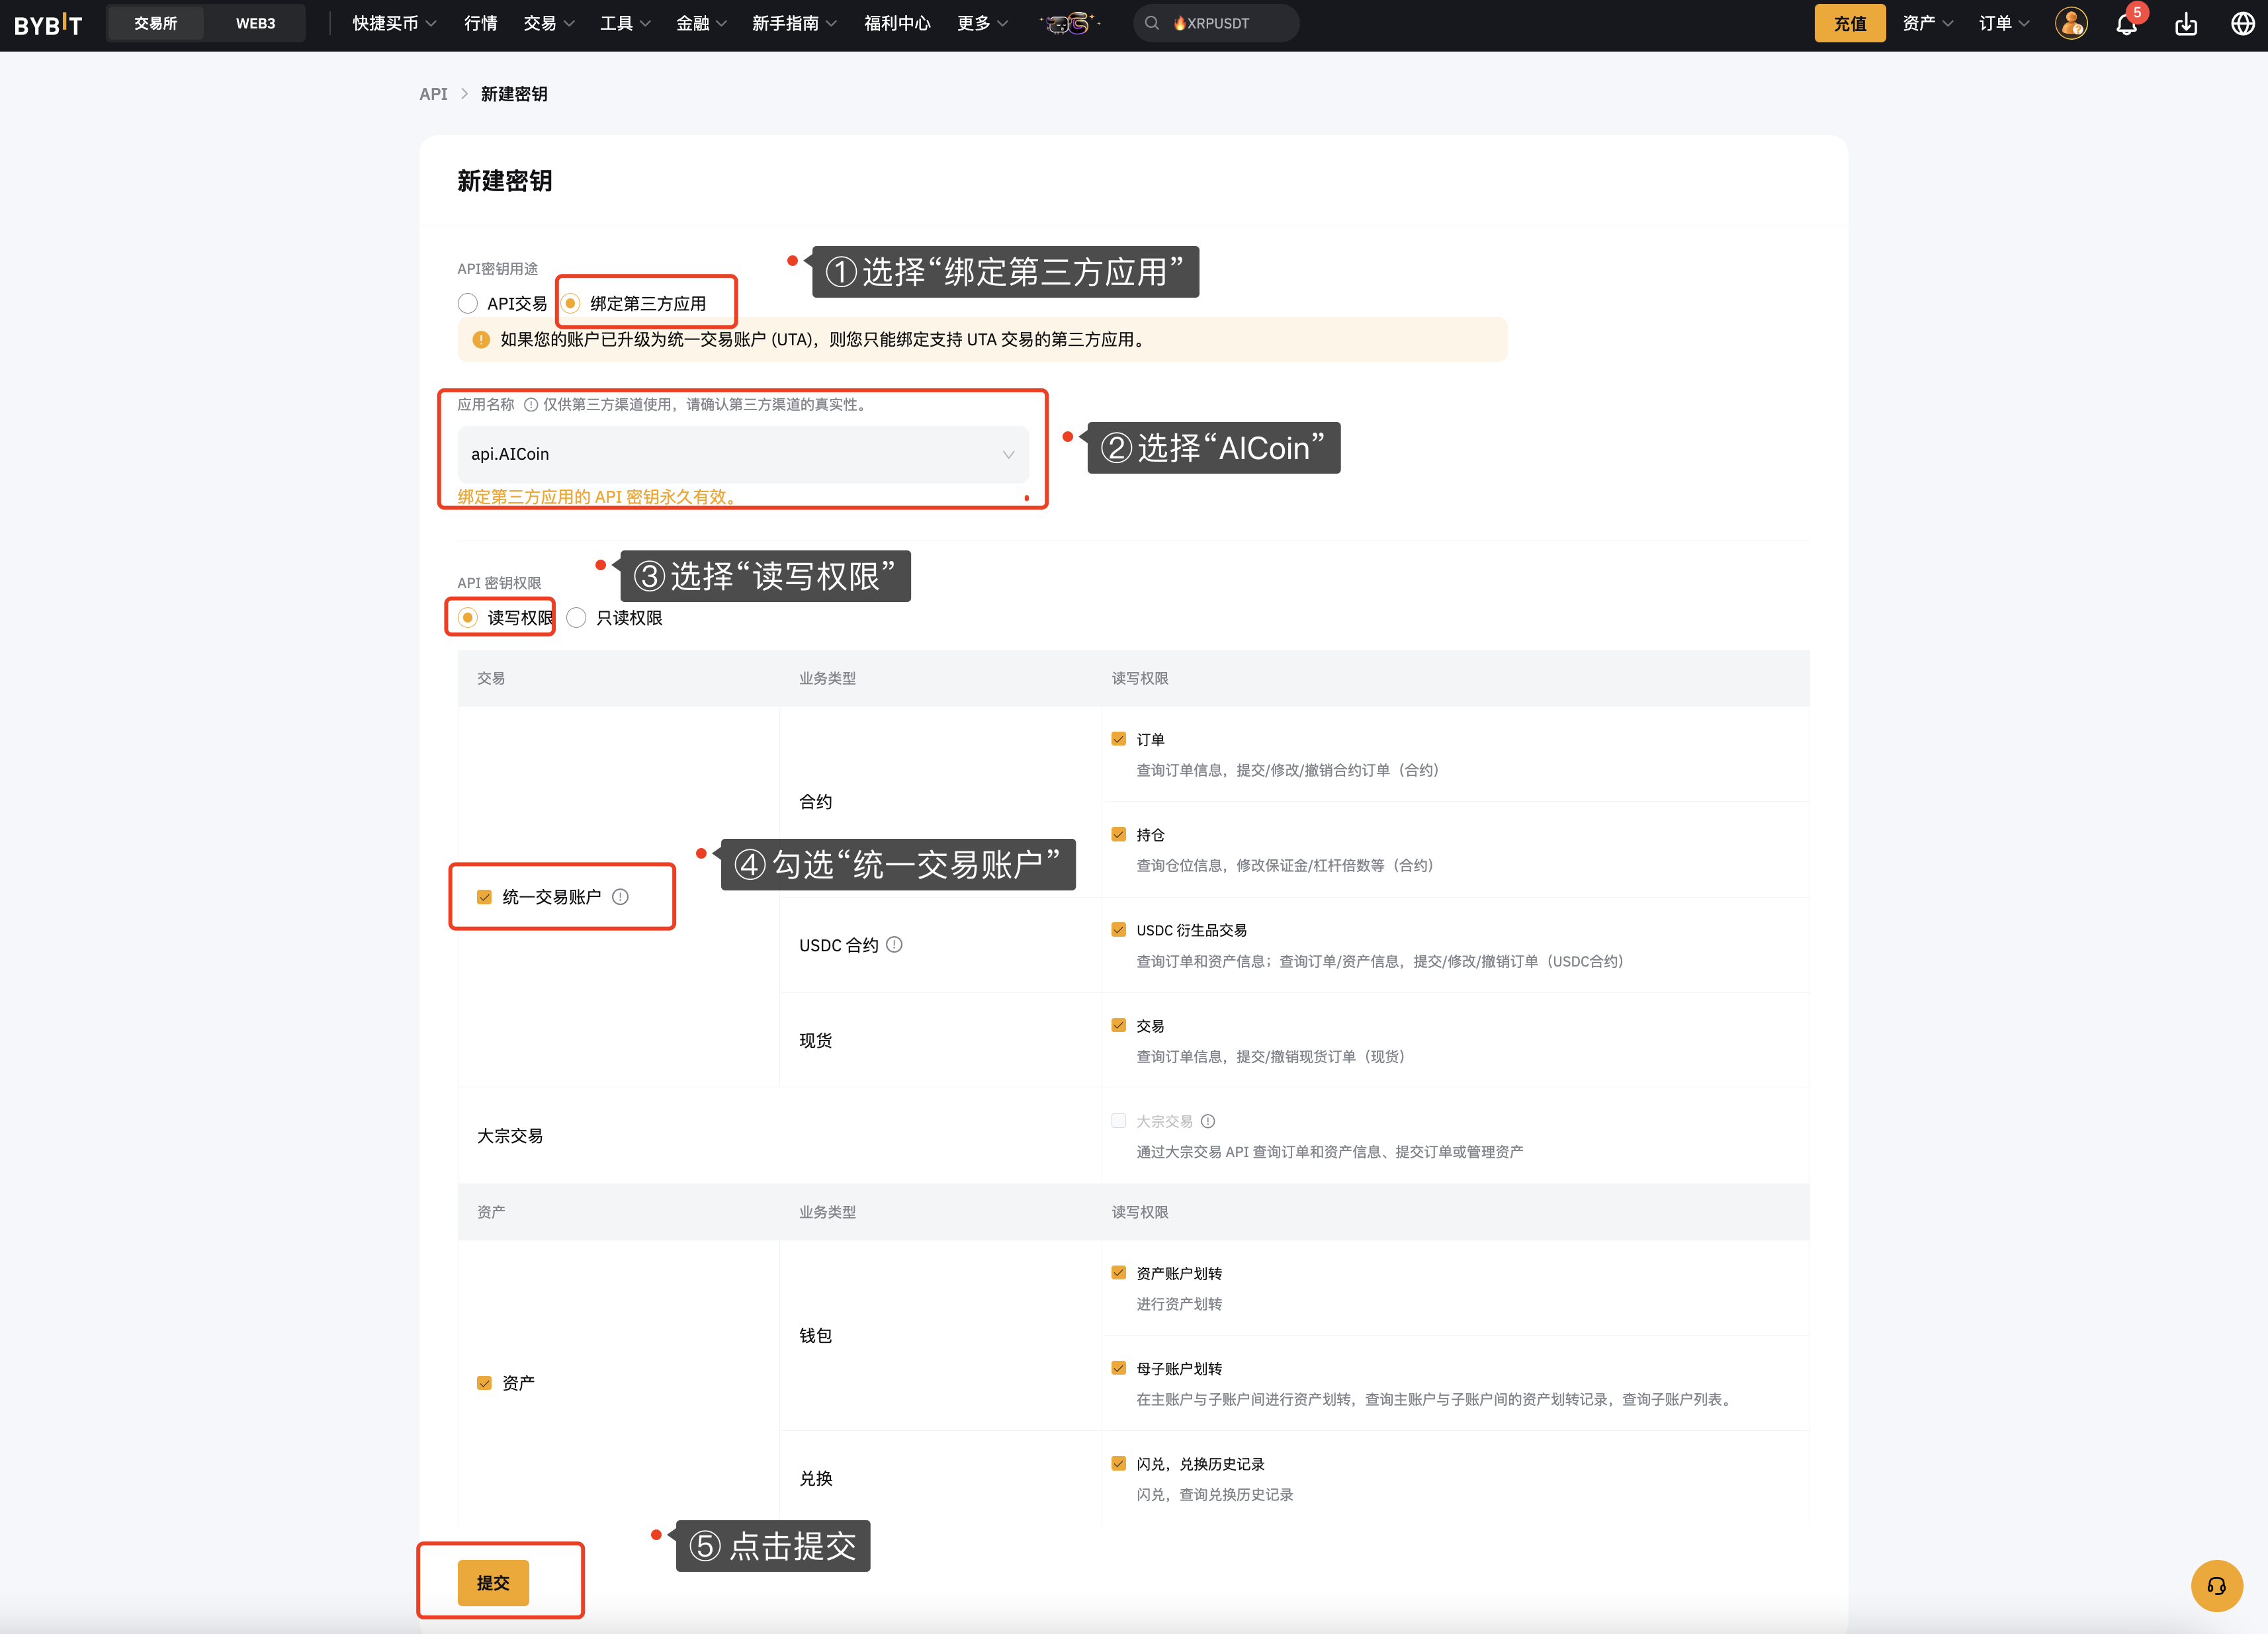Click the XRPUSDT search field
This screenshot has height=1634, width=2268.
(1216, 23)
